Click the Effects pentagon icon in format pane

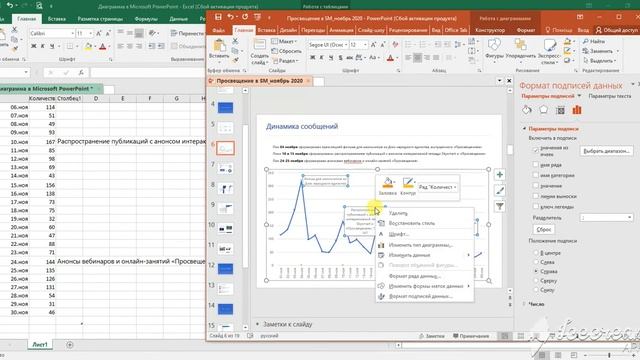[544, 110]
